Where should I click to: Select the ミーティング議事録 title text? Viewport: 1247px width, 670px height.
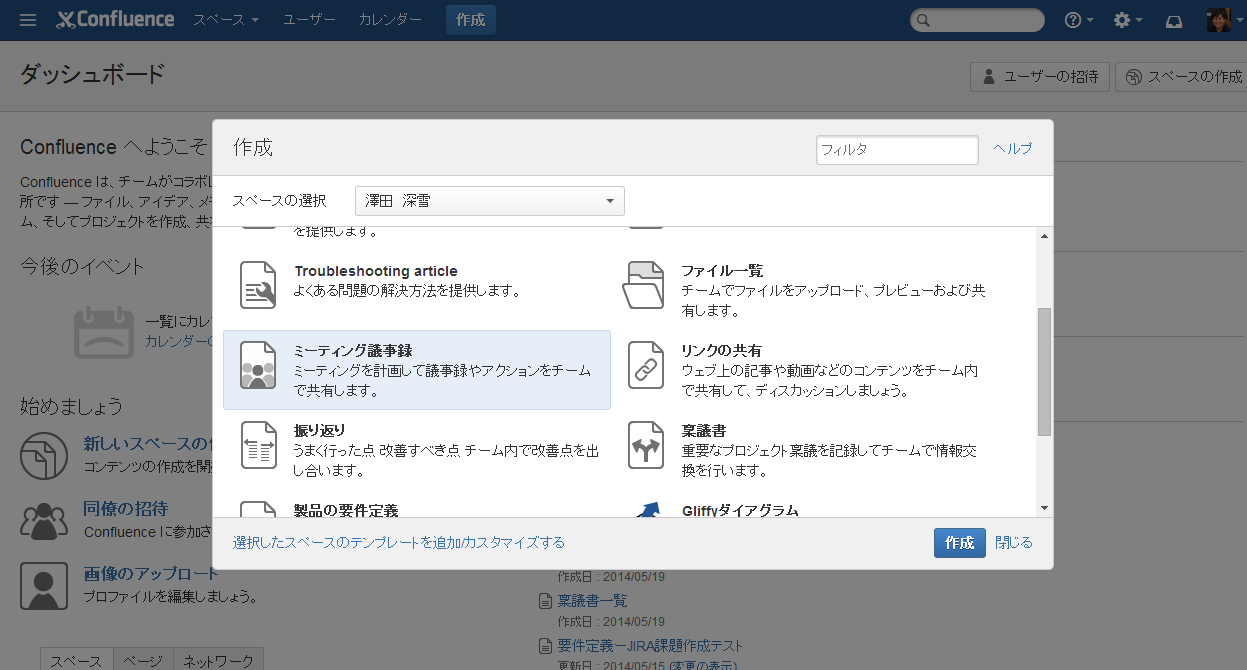[x=353, y=351]
